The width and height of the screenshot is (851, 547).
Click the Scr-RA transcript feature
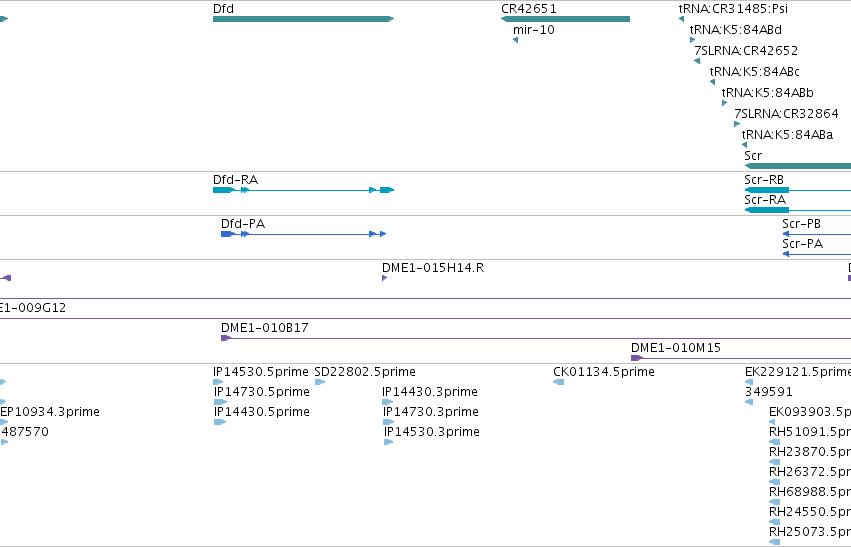tap(798, 210)
